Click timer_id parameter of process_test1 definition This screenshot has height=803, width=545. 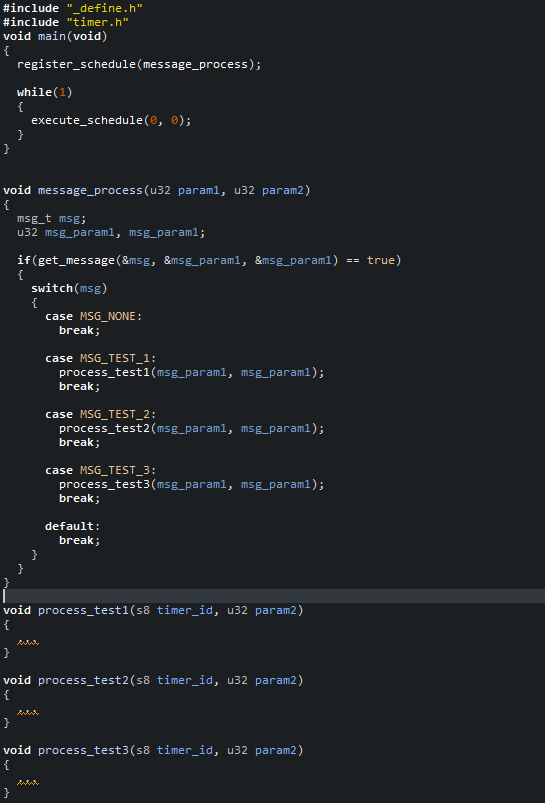coord(185,610)
